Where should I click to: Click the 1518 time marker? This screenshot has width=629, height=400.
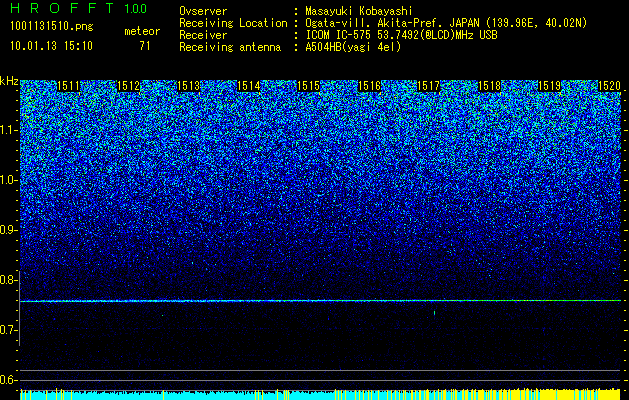coord(489,86)
